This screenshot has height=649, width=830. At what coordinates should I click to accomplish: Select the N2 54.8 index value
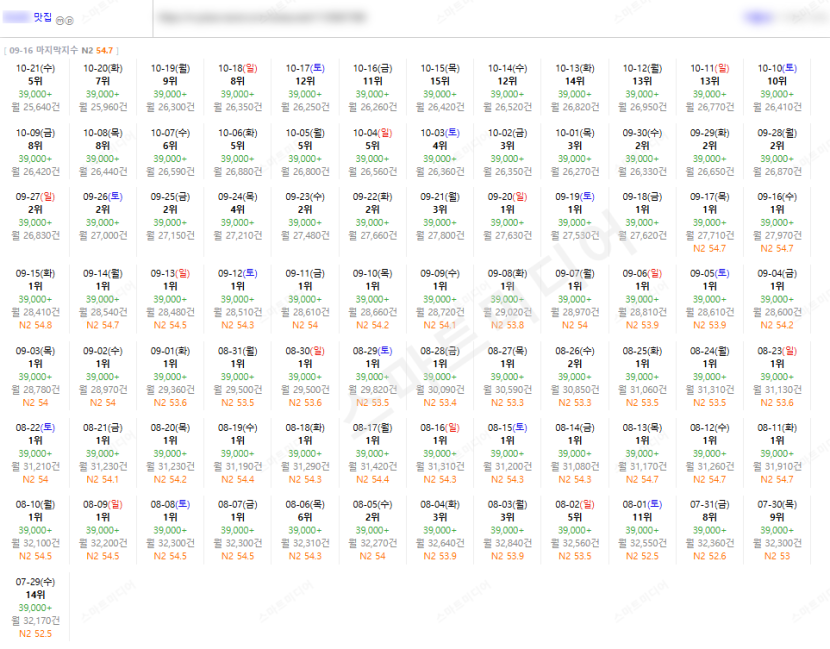[35, 325]
